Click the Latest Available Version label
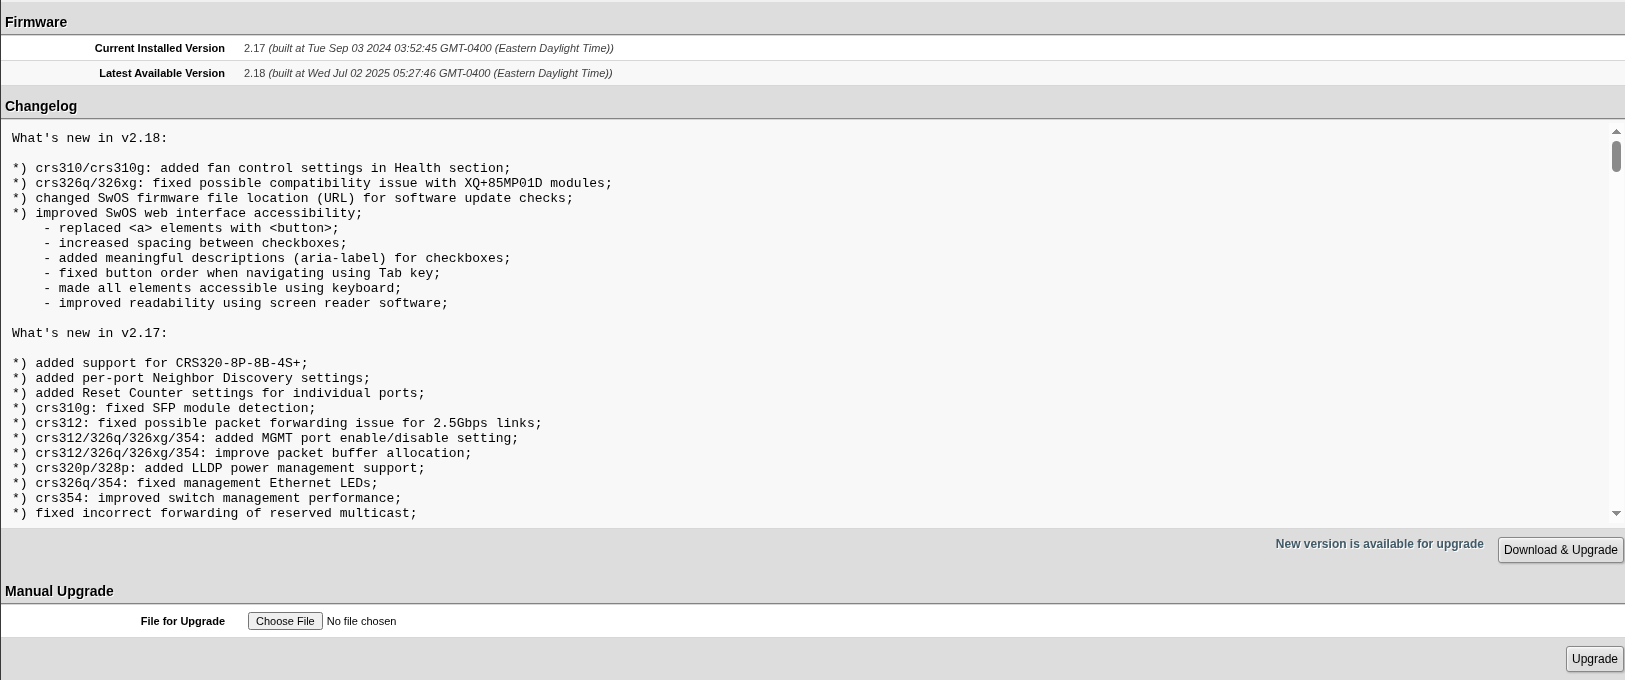Image resolution: width=1625 pixels, height=680 pixels. (162, 73)
